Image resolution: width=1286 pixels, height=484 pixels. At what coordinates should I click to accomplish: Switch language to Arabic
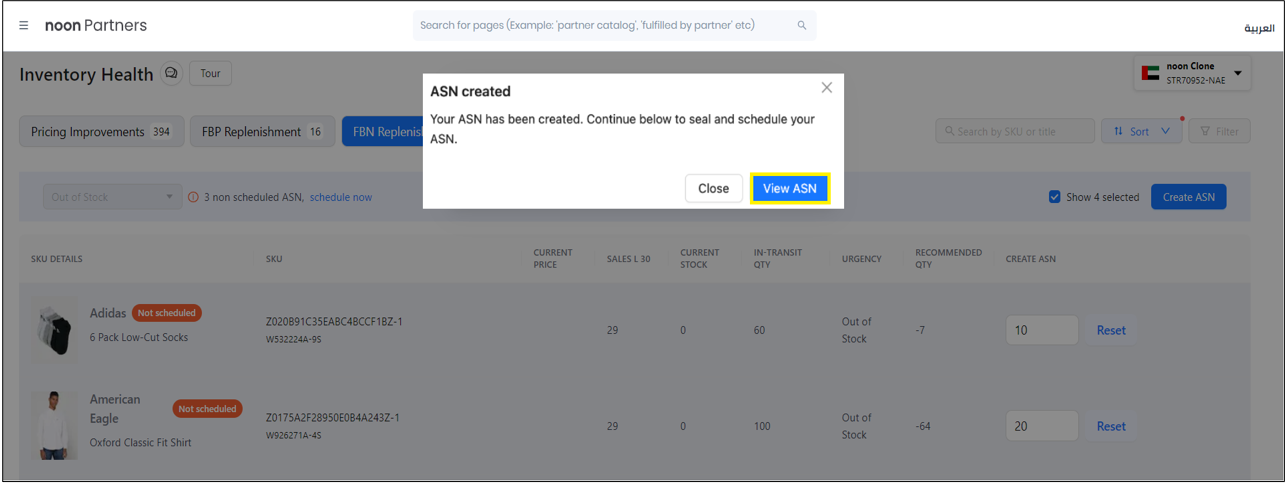[x=1258, y=27]
